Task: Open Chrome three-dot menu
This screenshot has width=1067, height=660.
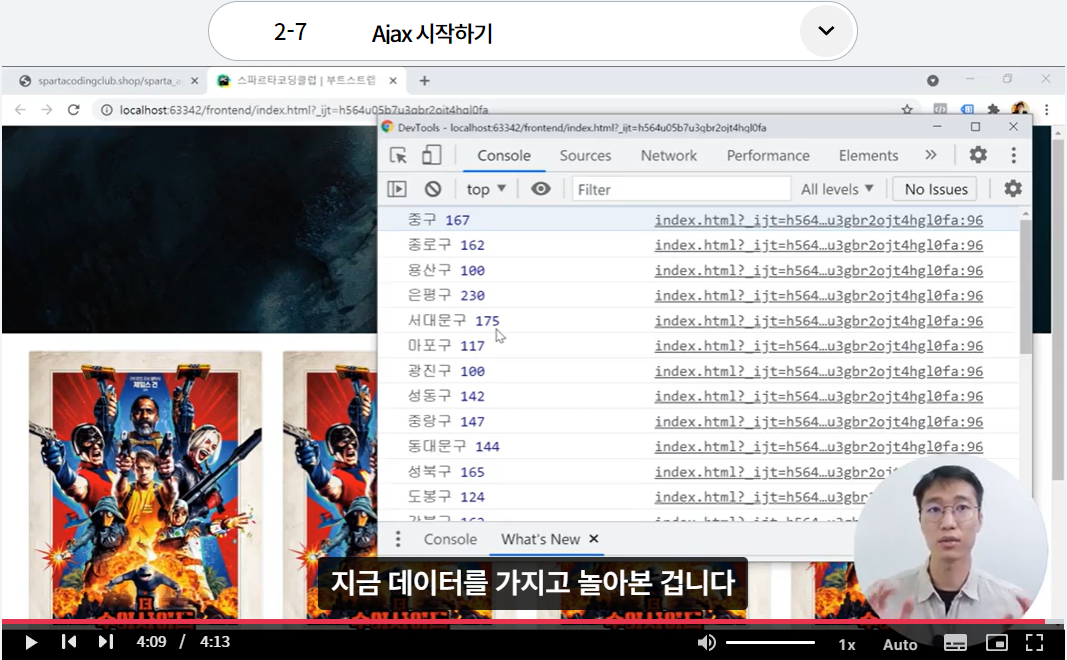Action: click(1047, 110)
